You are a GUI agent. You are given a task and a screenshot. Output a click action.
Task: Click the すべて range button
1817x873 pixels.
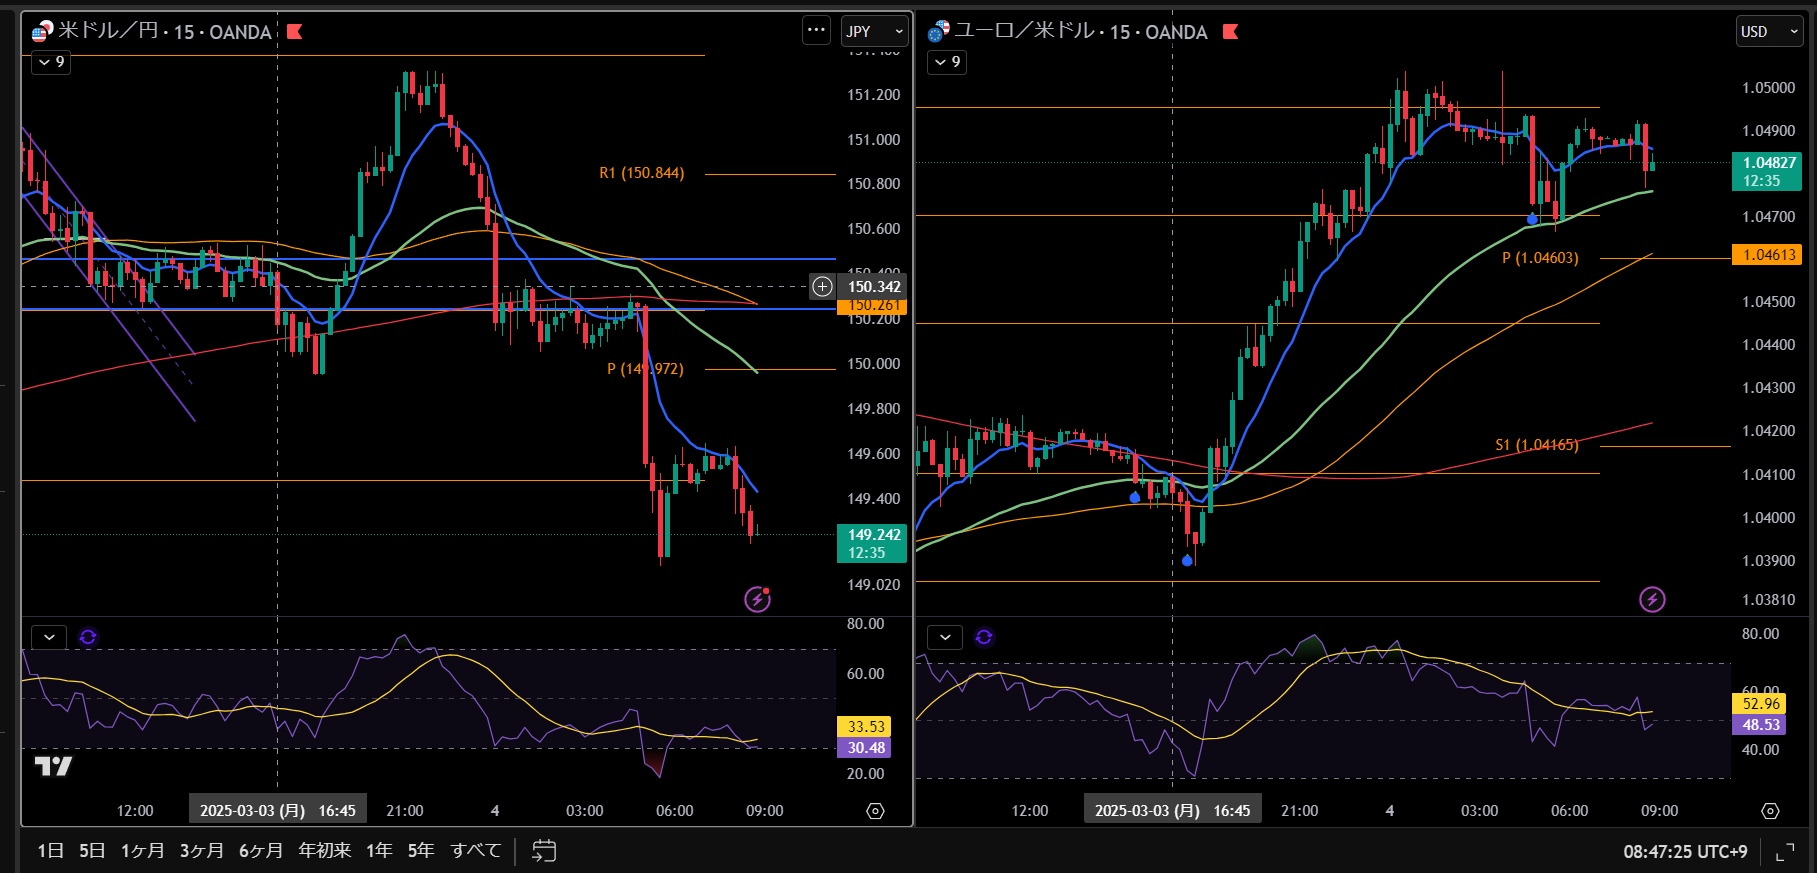point(475,851)
